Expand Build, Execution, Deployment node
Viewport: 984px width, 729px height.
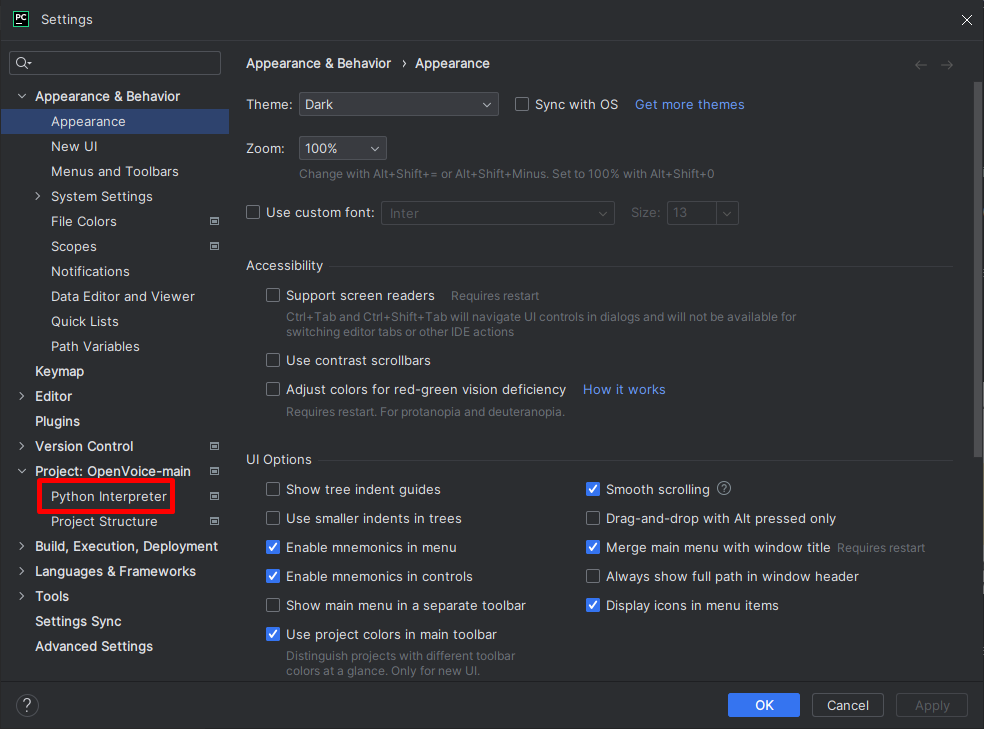22,546
